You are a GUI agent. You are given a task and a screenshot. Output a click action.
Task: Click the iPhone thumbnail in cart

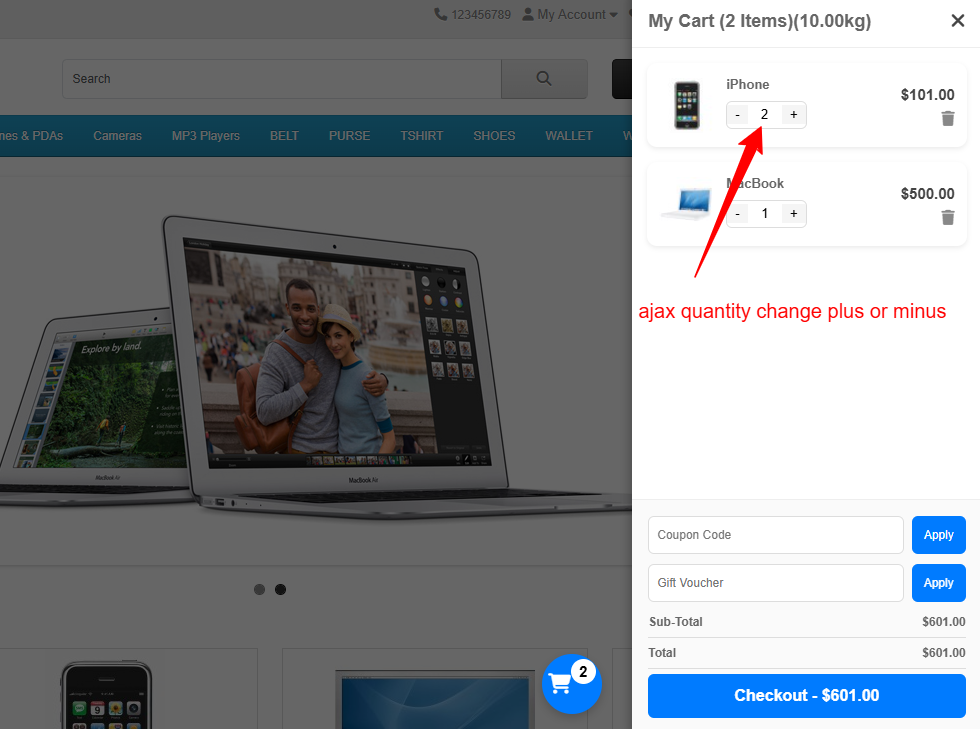tap(687, 105)
